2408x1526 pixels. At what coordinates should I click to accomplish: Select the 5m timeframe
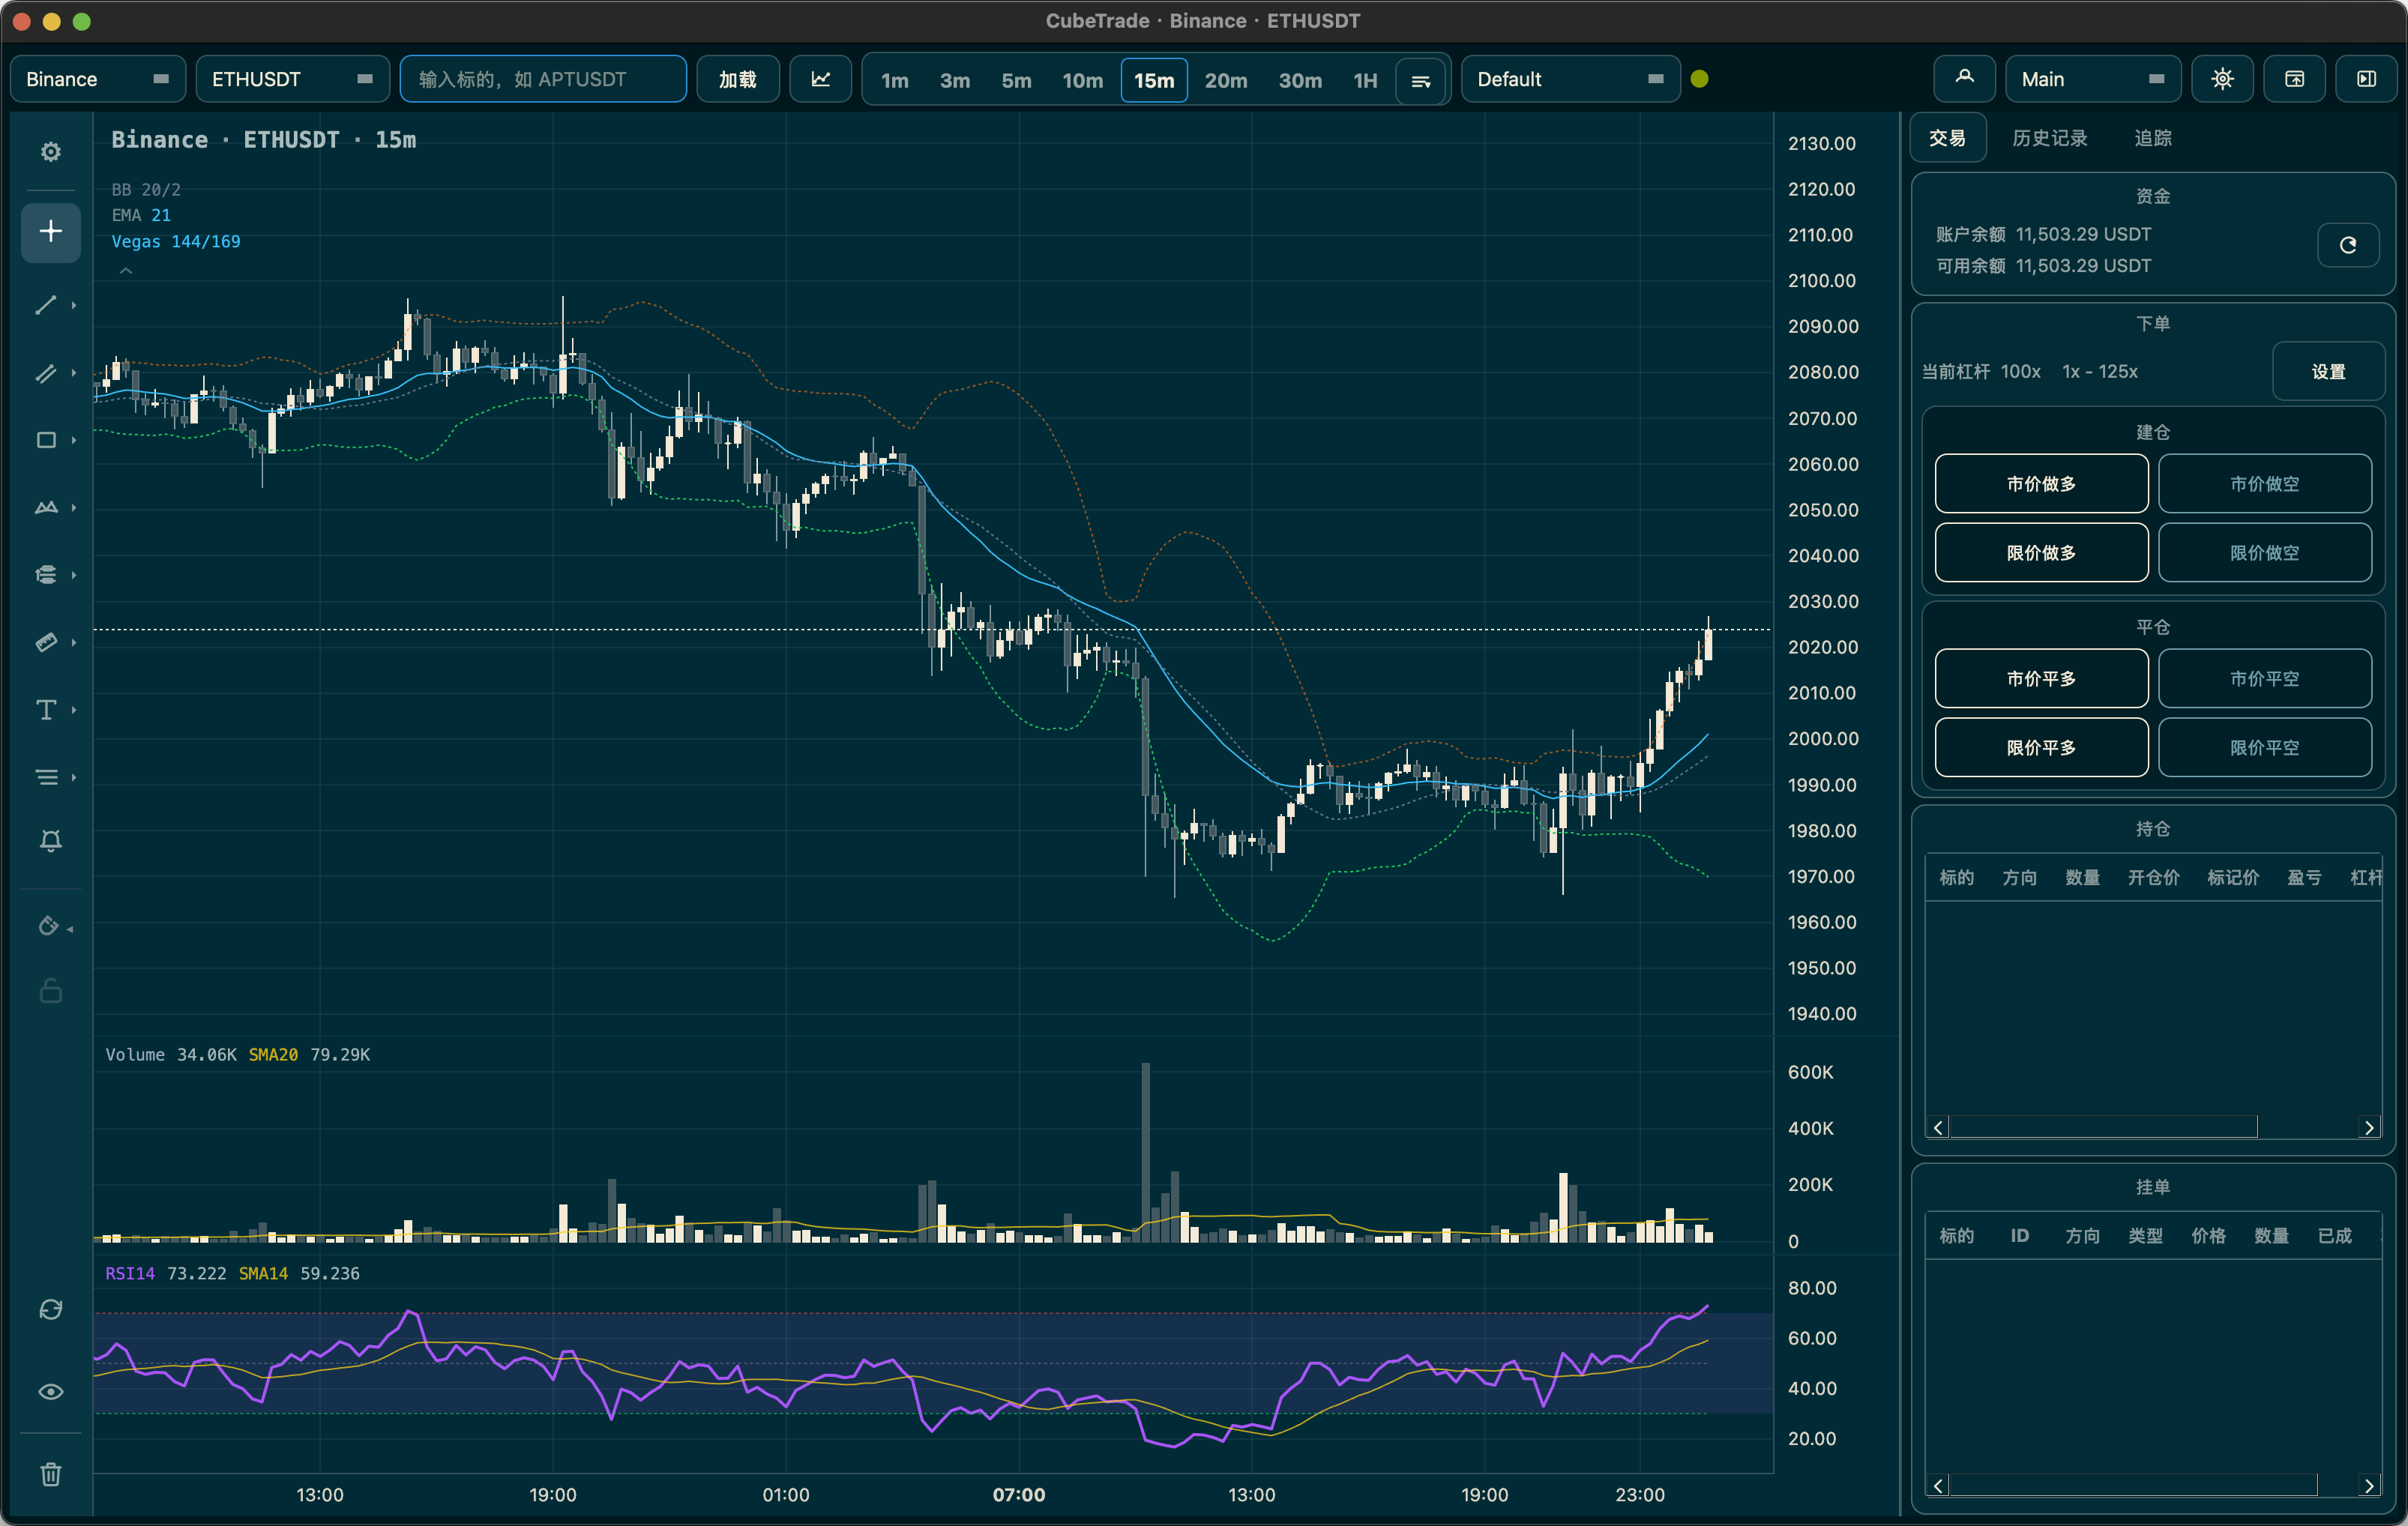pyautogui.click(x=1016, y=80)
